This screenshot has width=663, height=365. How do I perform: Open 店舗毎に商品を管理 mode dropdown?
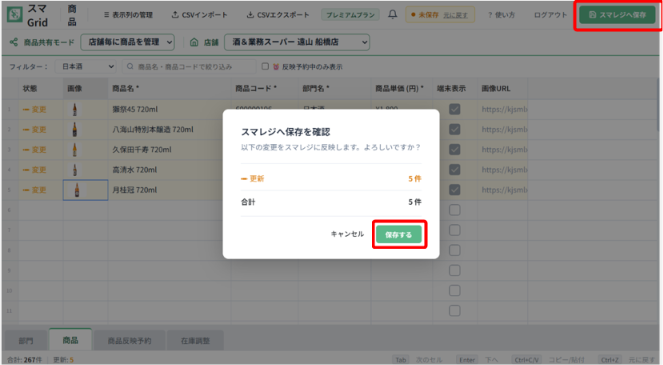point(127,42)
